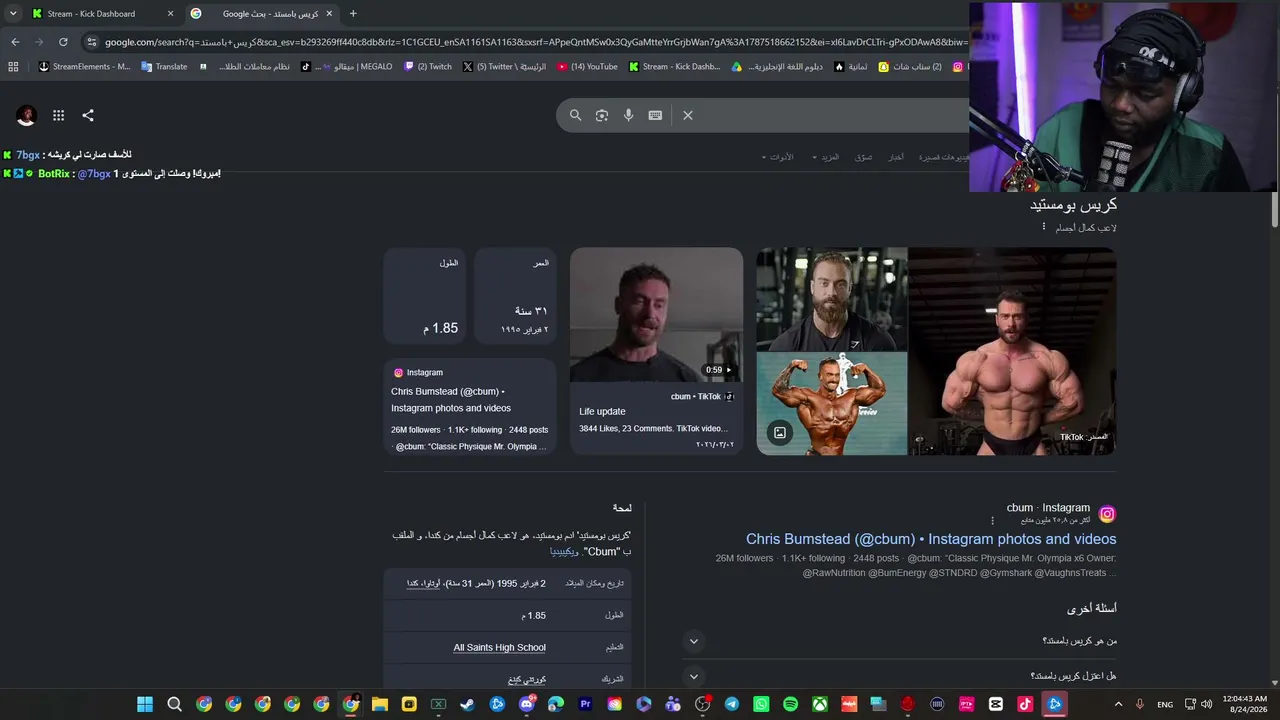
Task: Open the images gallery icon on posing photo
Action: click(780, 433)
